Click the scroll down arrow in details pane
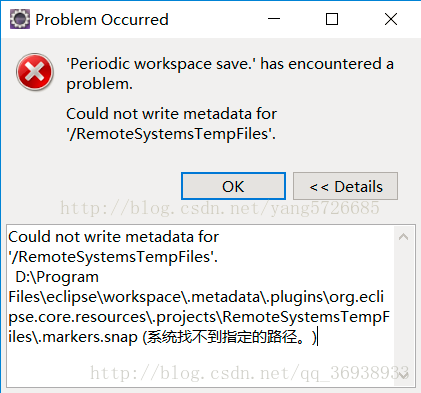This screenshot has width=421, height=393. point(404,376)
